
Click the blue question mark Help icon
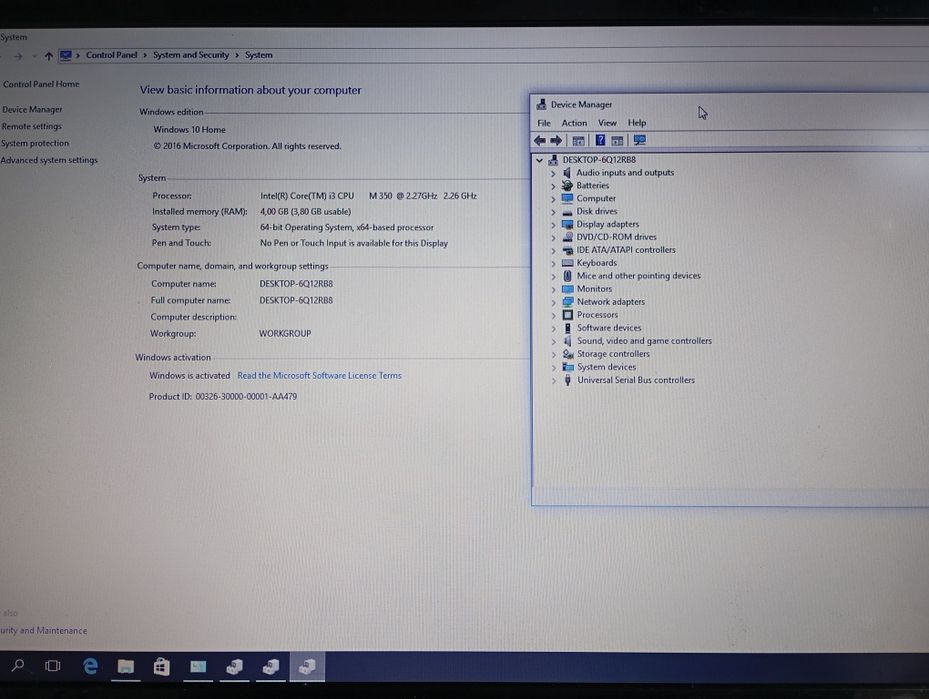point(600,140)
